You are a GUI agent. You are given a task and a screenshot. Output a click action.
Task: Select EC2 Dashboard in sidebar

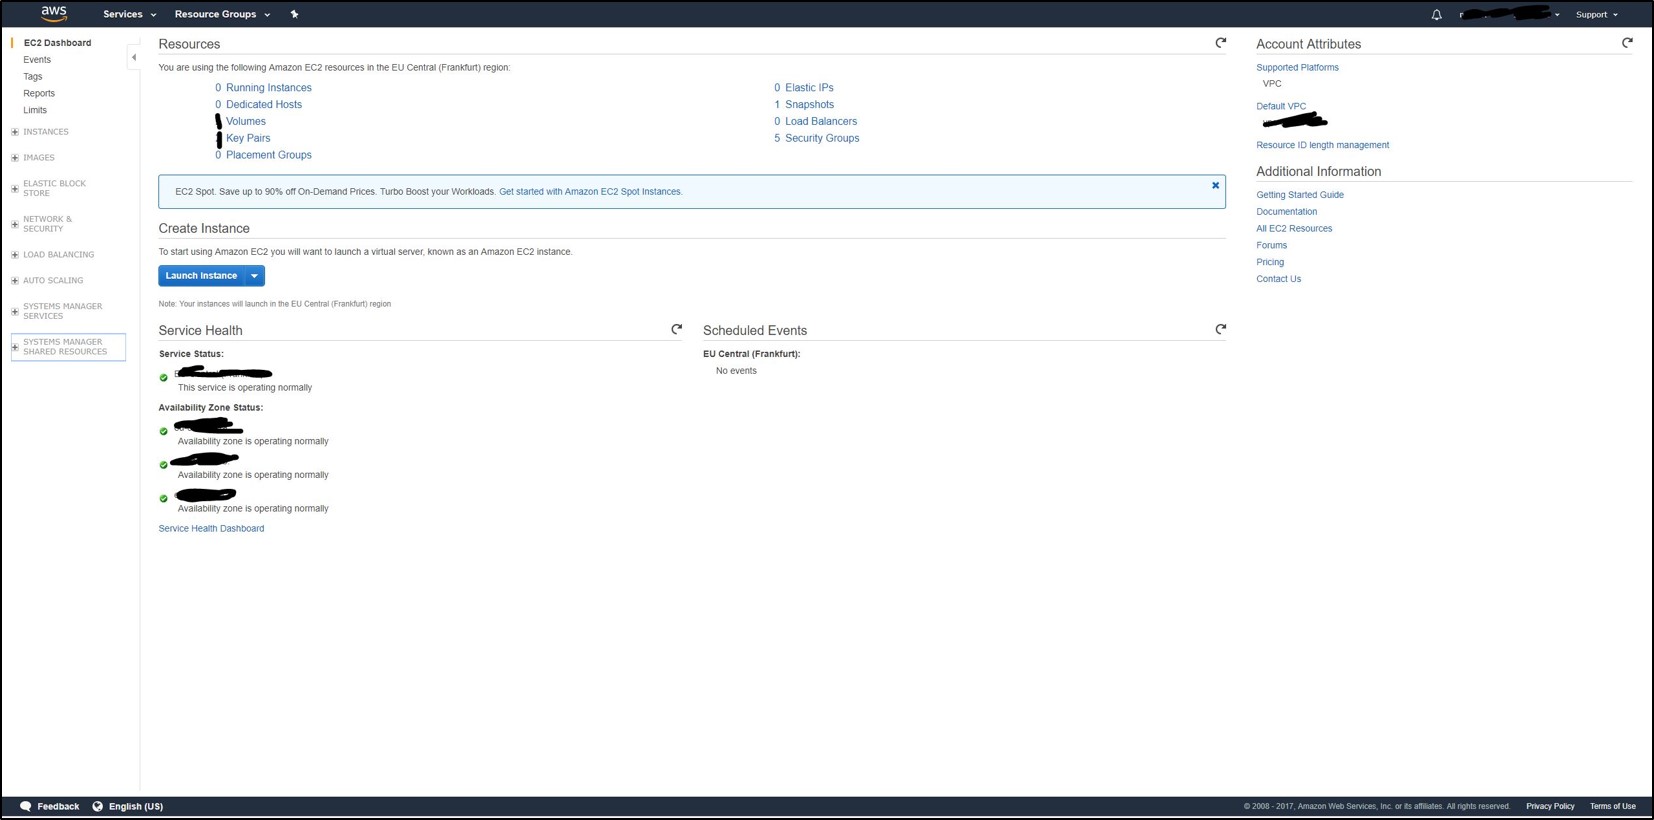(x=57, y=43)
